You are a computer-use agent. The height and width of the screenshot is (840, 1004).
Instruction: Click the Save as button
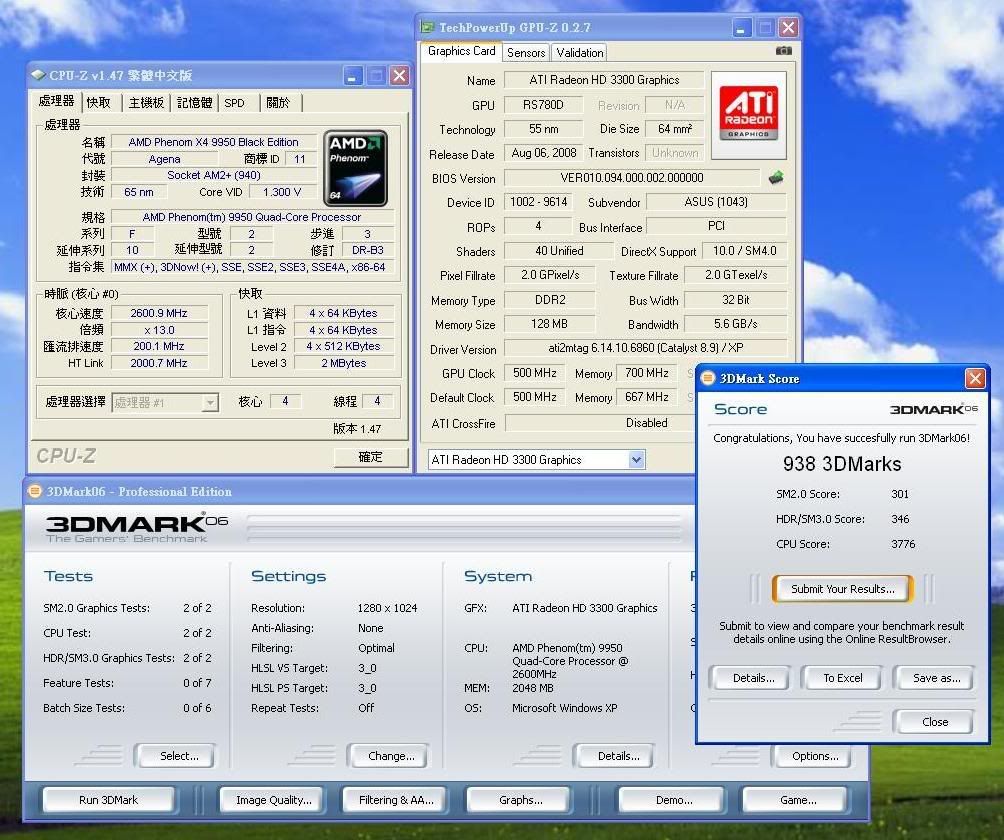point(936,678)
